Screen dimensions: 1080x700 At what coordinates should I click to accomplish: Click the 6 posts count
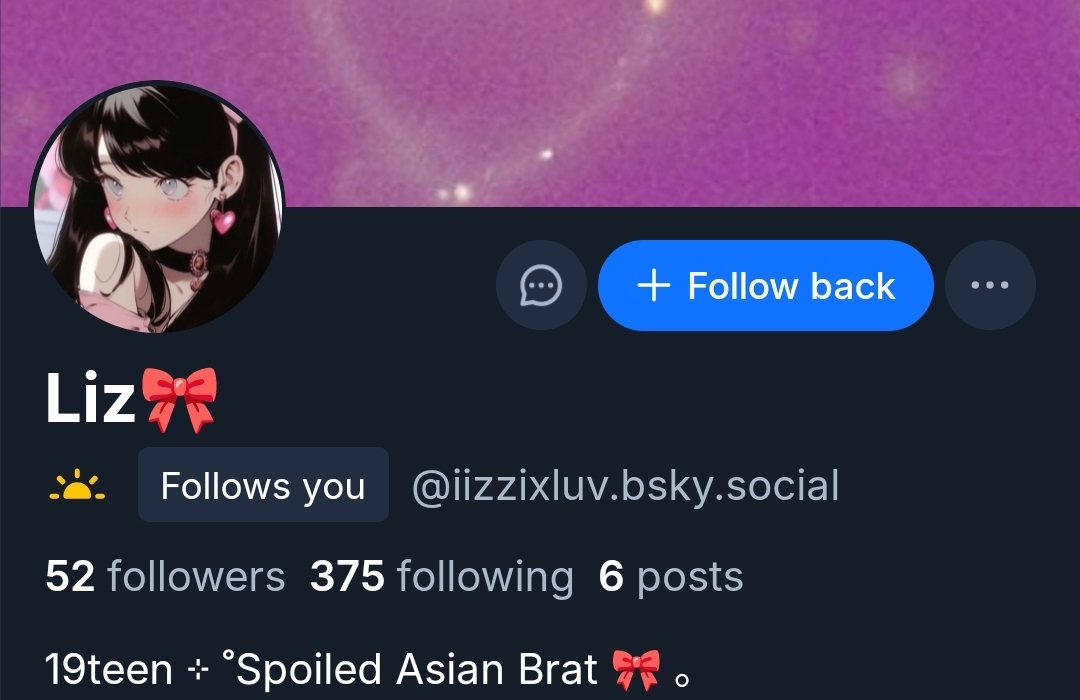[671, 577]
